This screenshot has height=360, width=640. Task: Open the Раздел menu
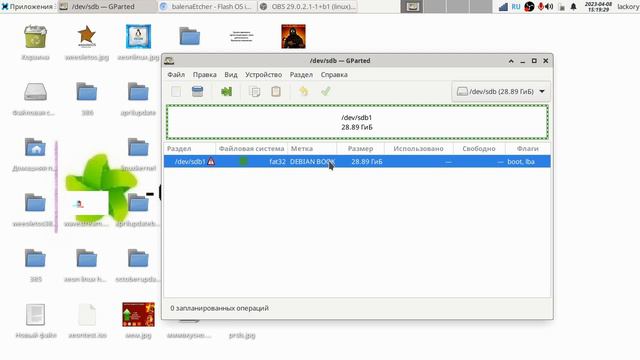point(301,75)
